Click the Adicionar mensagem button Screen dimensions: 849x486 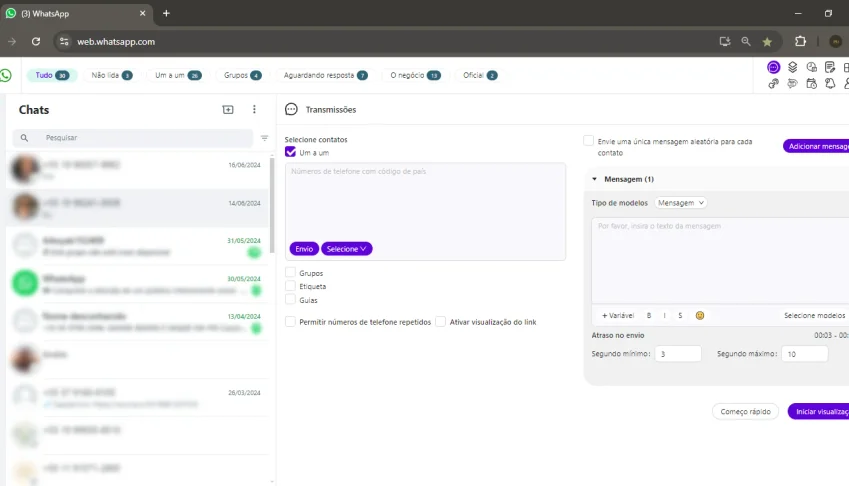pyautogui.click(x=816, y=146)
